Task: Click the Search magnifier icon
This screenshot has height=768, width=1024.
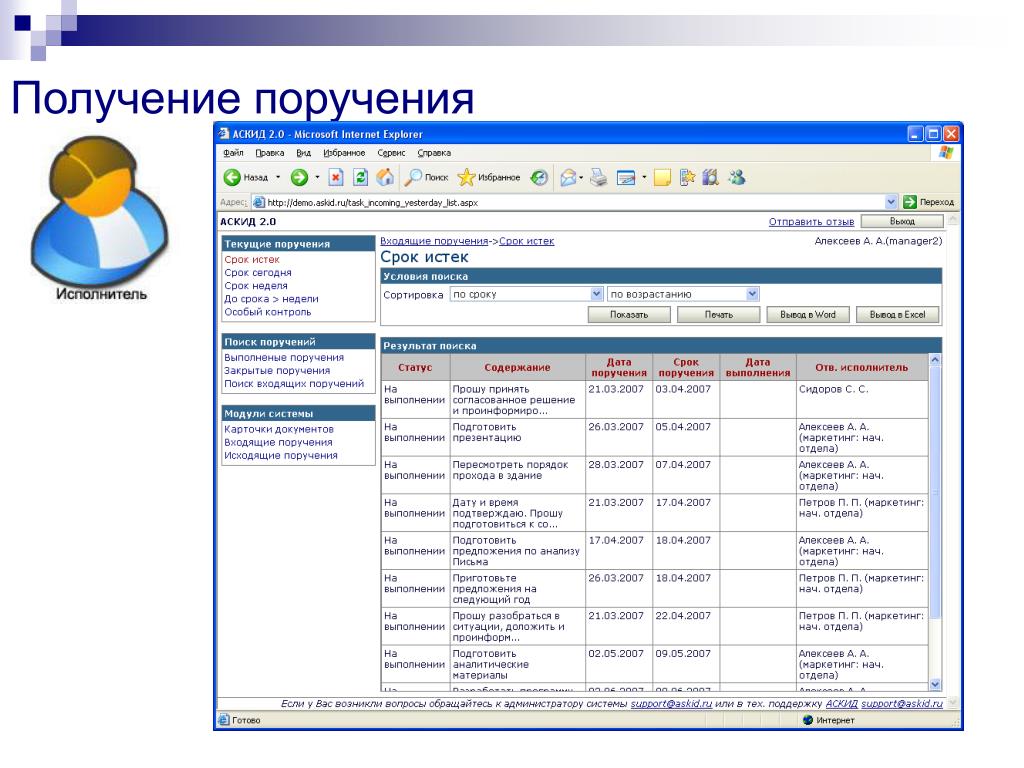Action: (x=413, y=177)
